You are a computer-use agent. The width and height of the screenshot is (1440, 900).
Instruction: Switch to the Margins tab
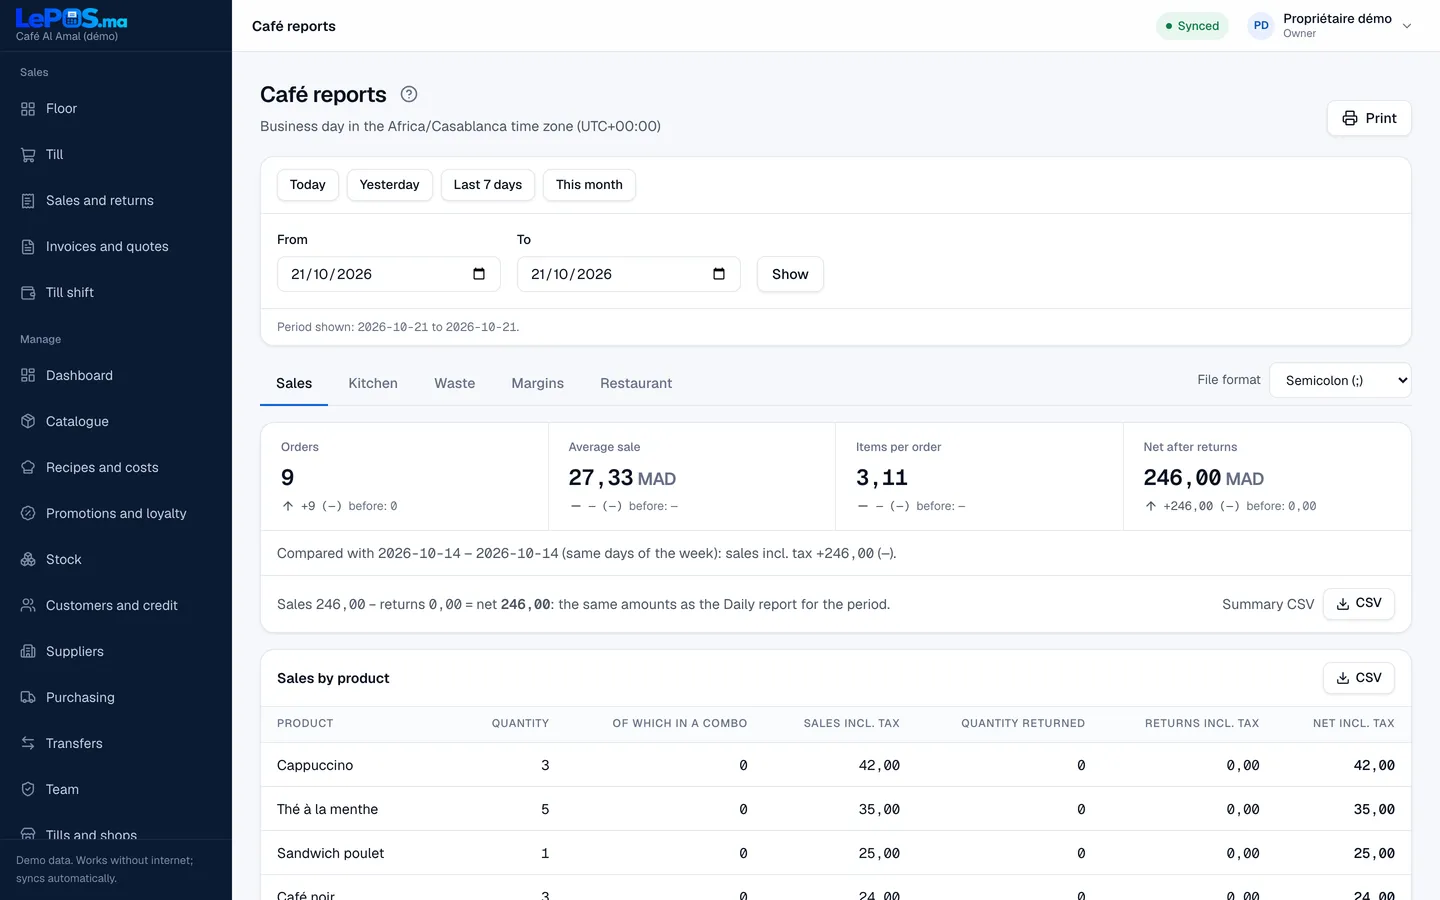tap(538, 384)
